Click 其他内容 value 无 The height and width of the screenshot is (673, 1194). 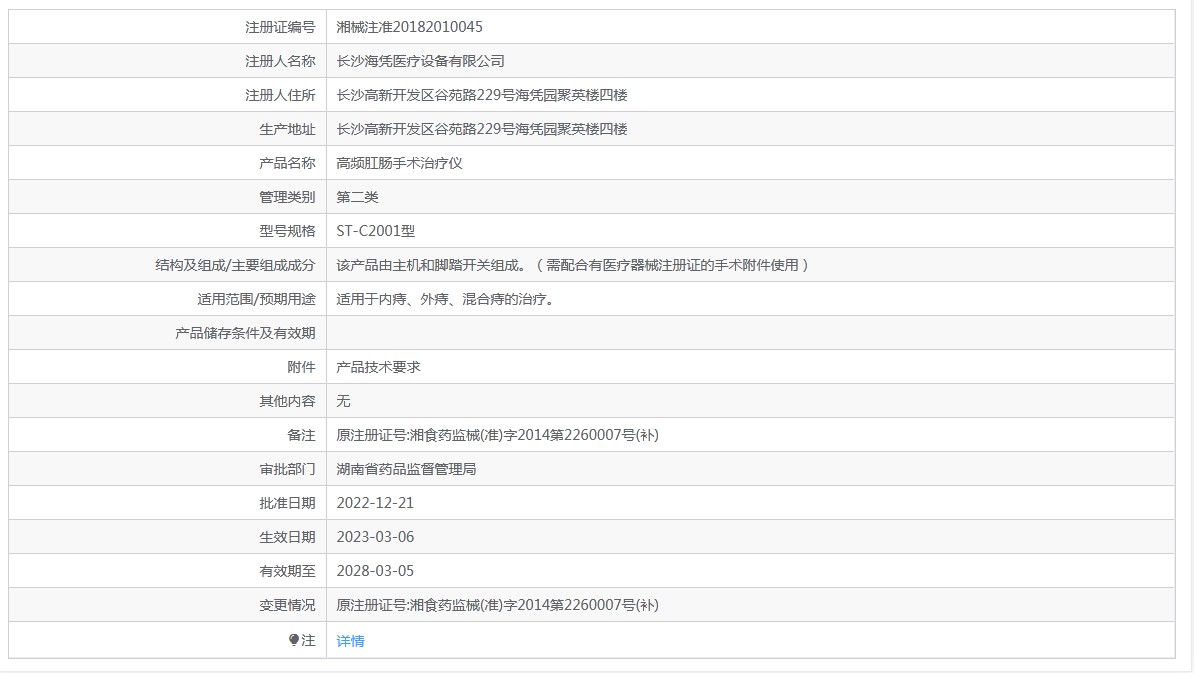(343, 401)
